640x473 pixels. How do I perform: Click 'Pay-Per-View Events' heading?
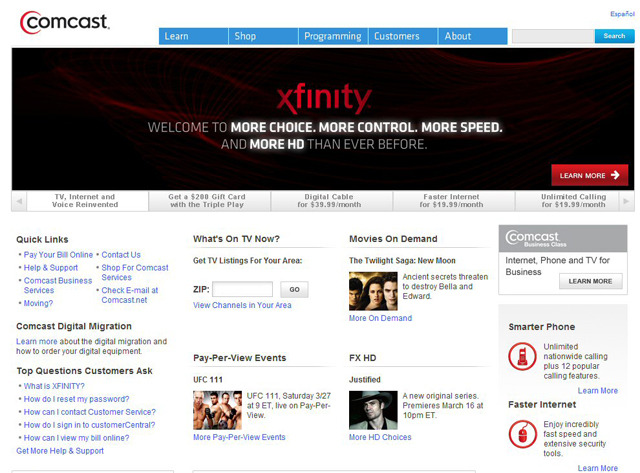240,358
